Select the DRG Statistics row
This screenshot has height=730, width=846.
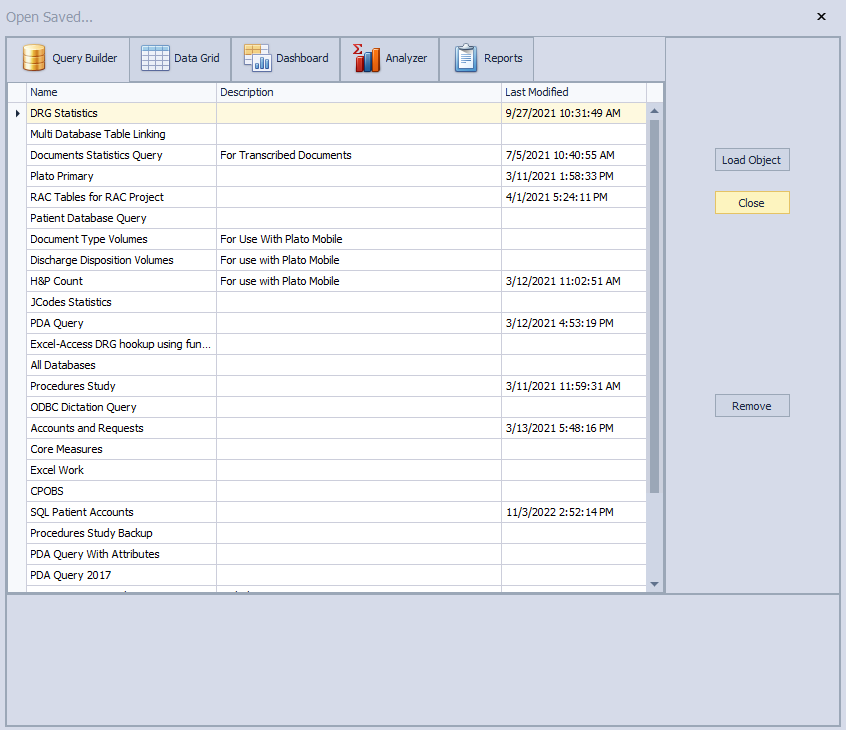[336, 113]
